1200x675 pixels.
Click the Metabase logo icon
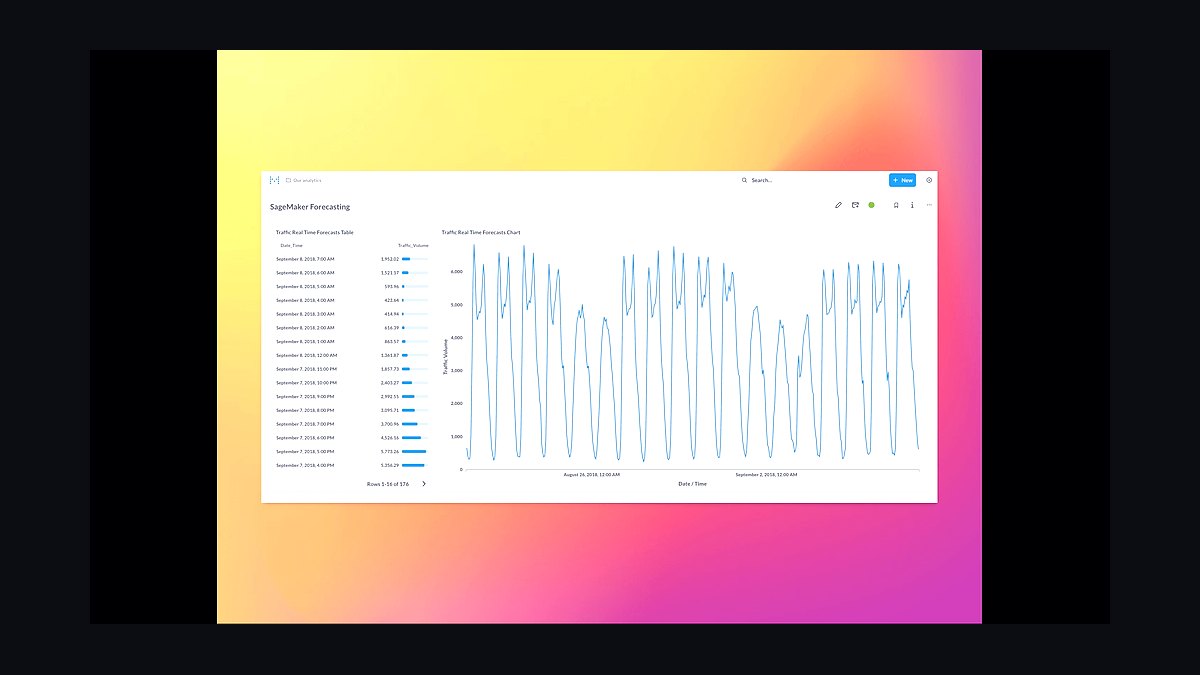tap(274, 180)
